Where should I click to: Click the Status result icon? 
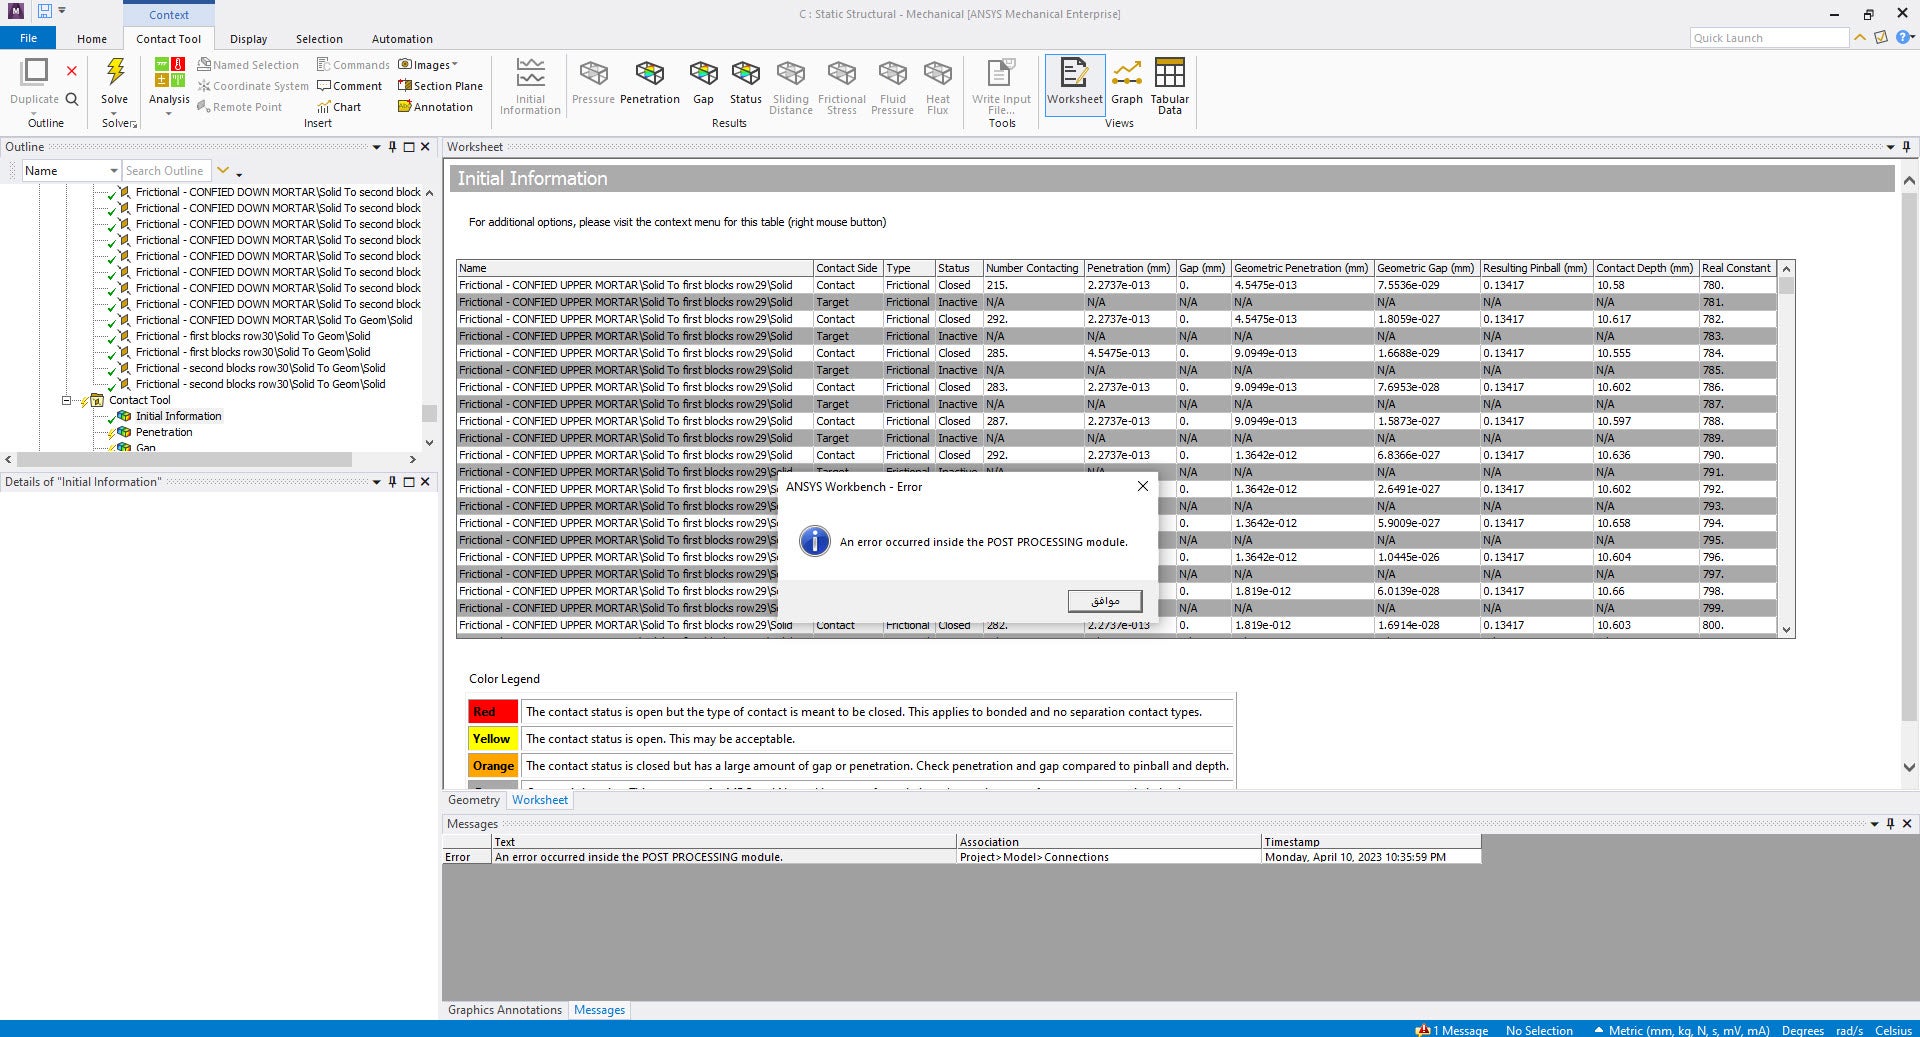pyautogui.click(x=745, y=75)
